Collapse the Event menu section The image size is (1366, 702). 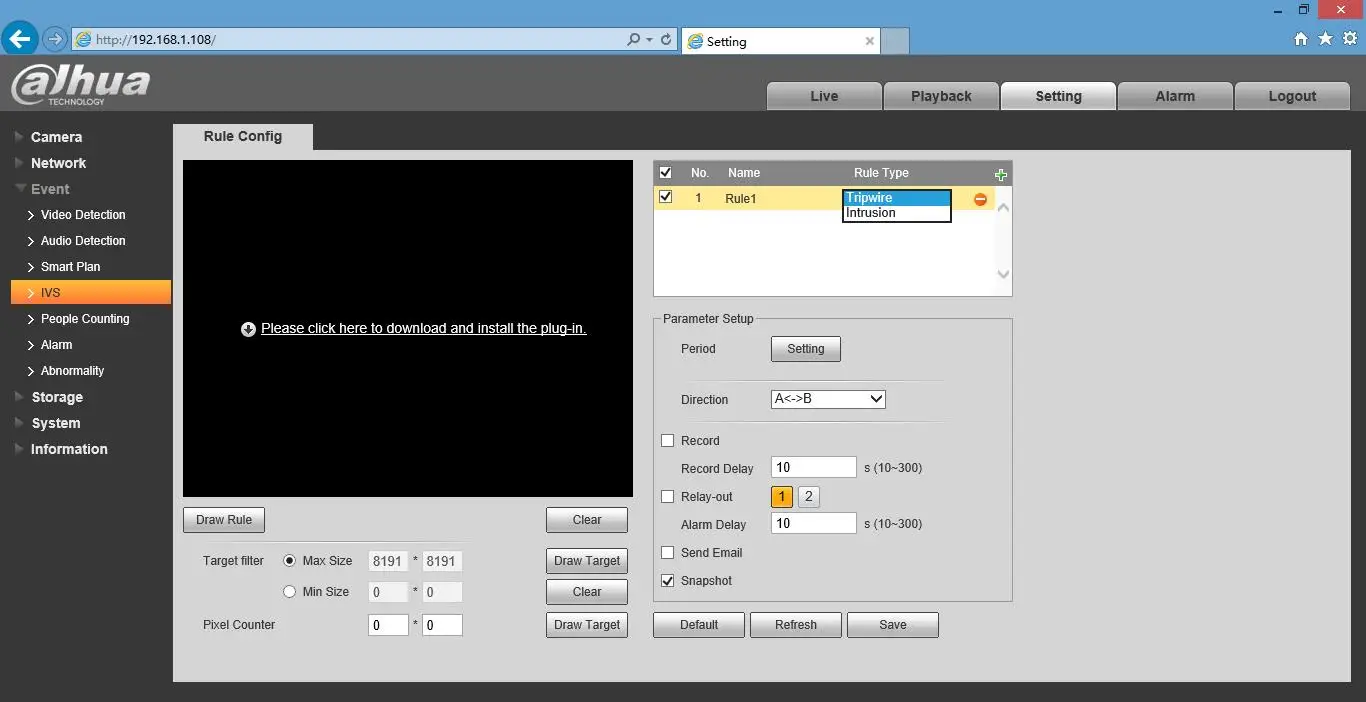point(50,189)
